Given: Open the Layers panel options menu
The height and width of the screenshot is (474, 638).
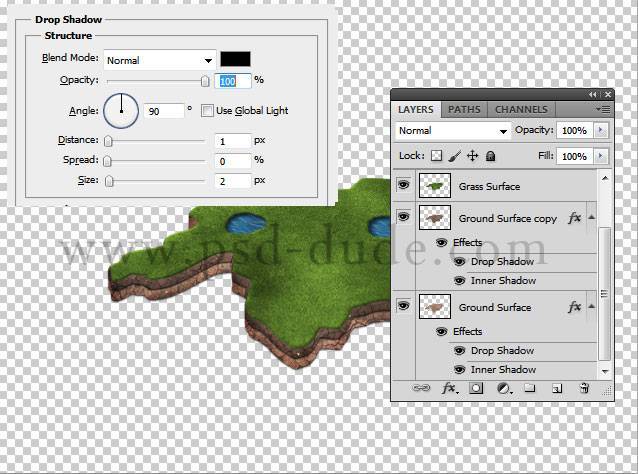Looking at the screenshot, I should pos(603,109).
